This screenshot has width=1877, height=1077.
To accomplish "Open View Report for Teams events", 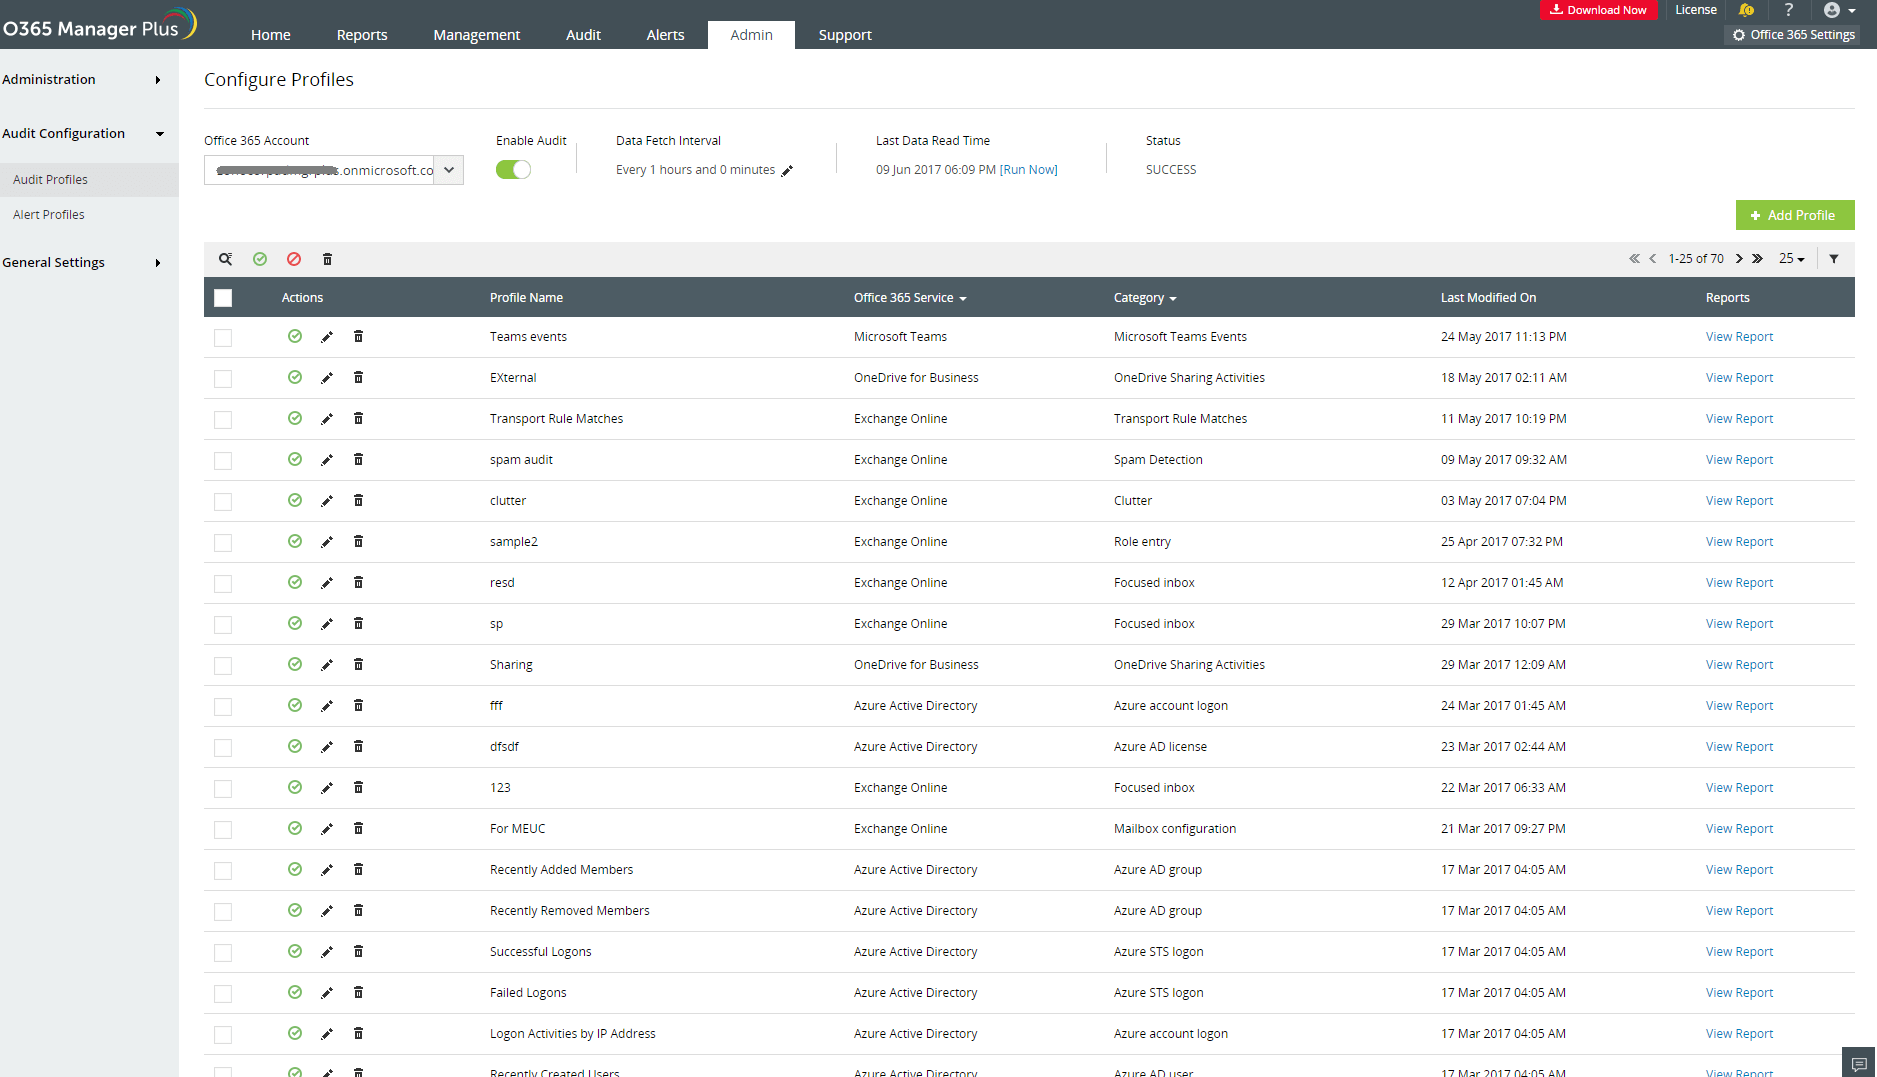I will [x=1739, y=337].
